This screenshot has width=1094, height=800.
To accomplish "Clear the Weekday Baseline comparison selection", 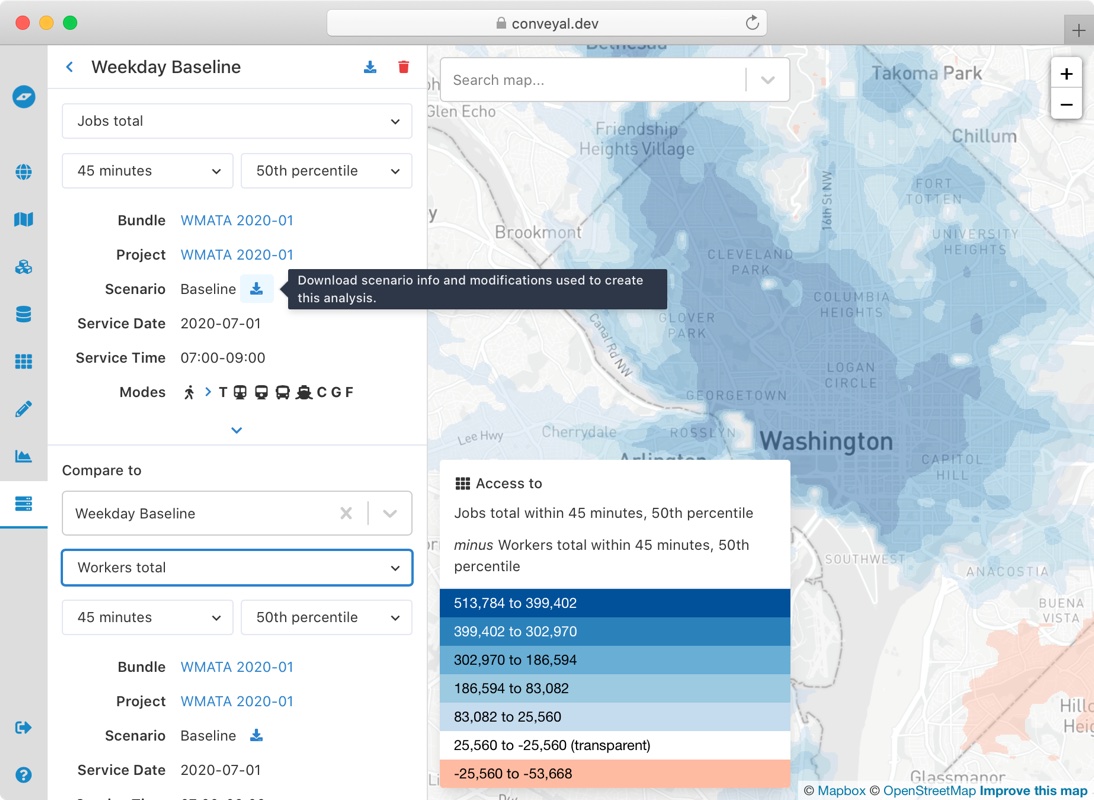I will pos(346,514).
